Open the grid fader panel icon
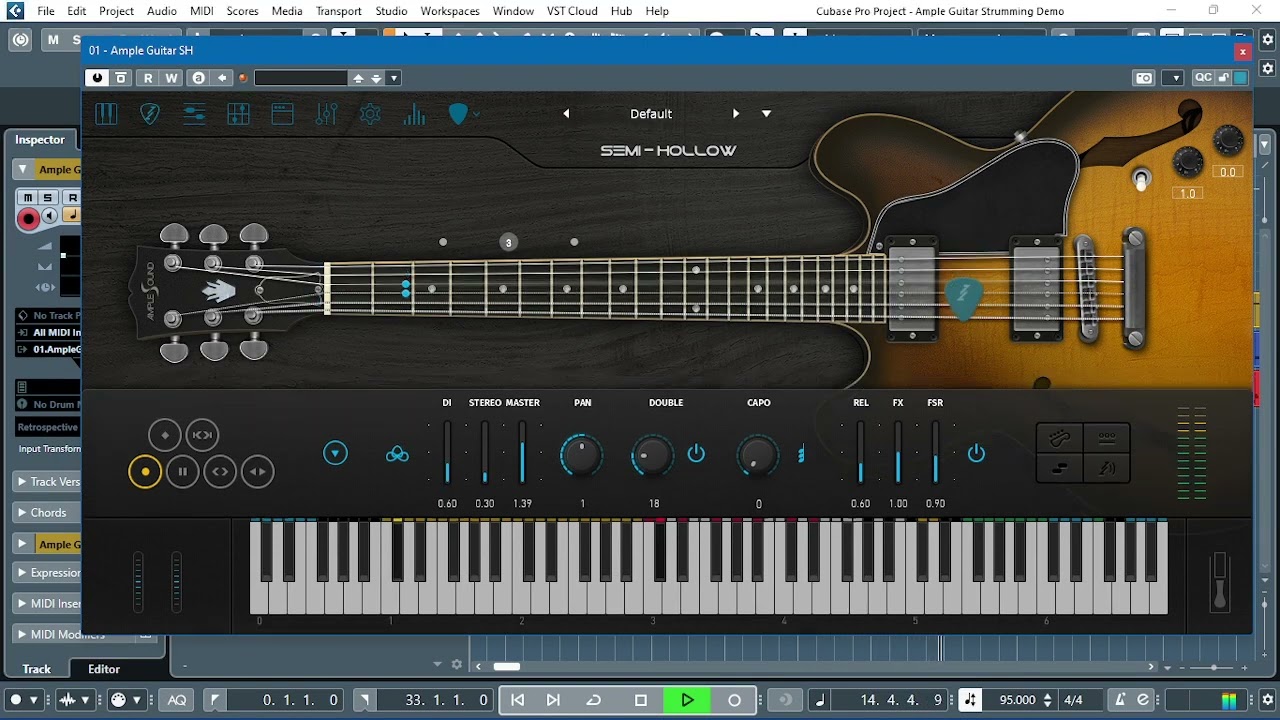Image resolution: width=1280 pixels, height=720 pixels. coord(238,114)
